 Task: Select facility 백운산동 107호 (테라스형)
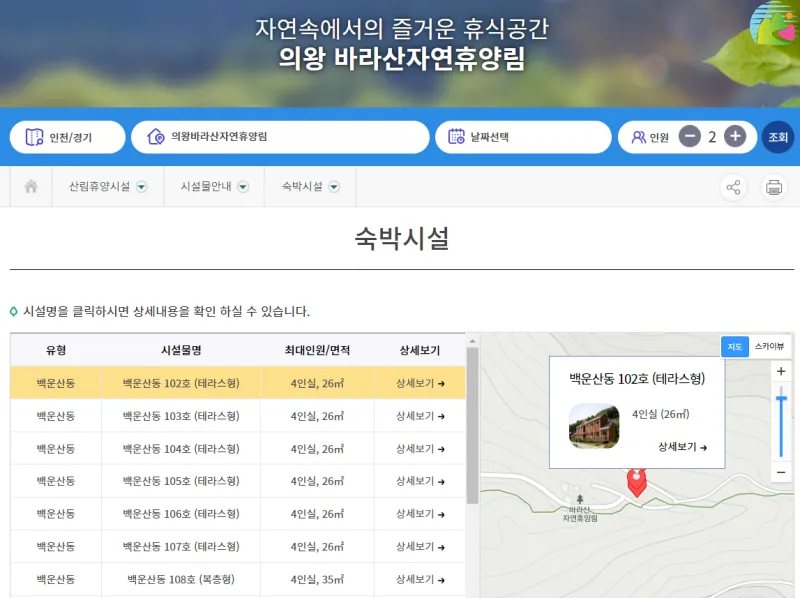tap(181, 547)
